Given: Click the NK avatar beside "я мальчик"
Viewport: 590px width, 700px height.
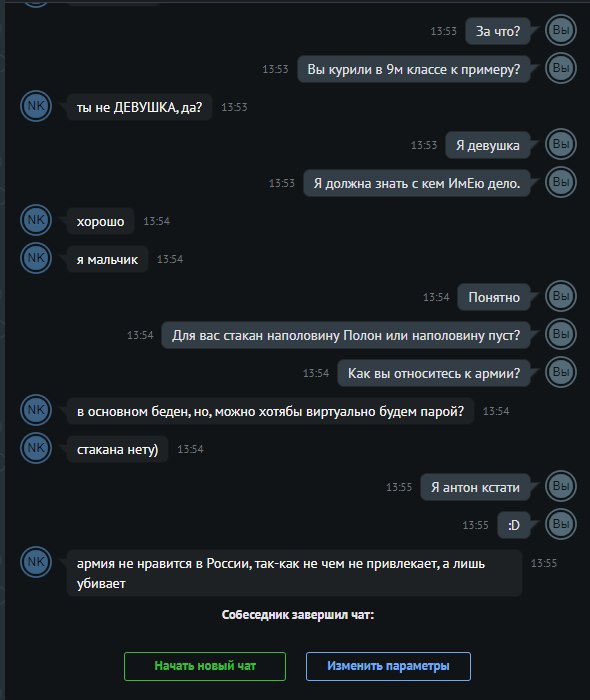Looking at the screenshot, I should [x=36, y=258].
